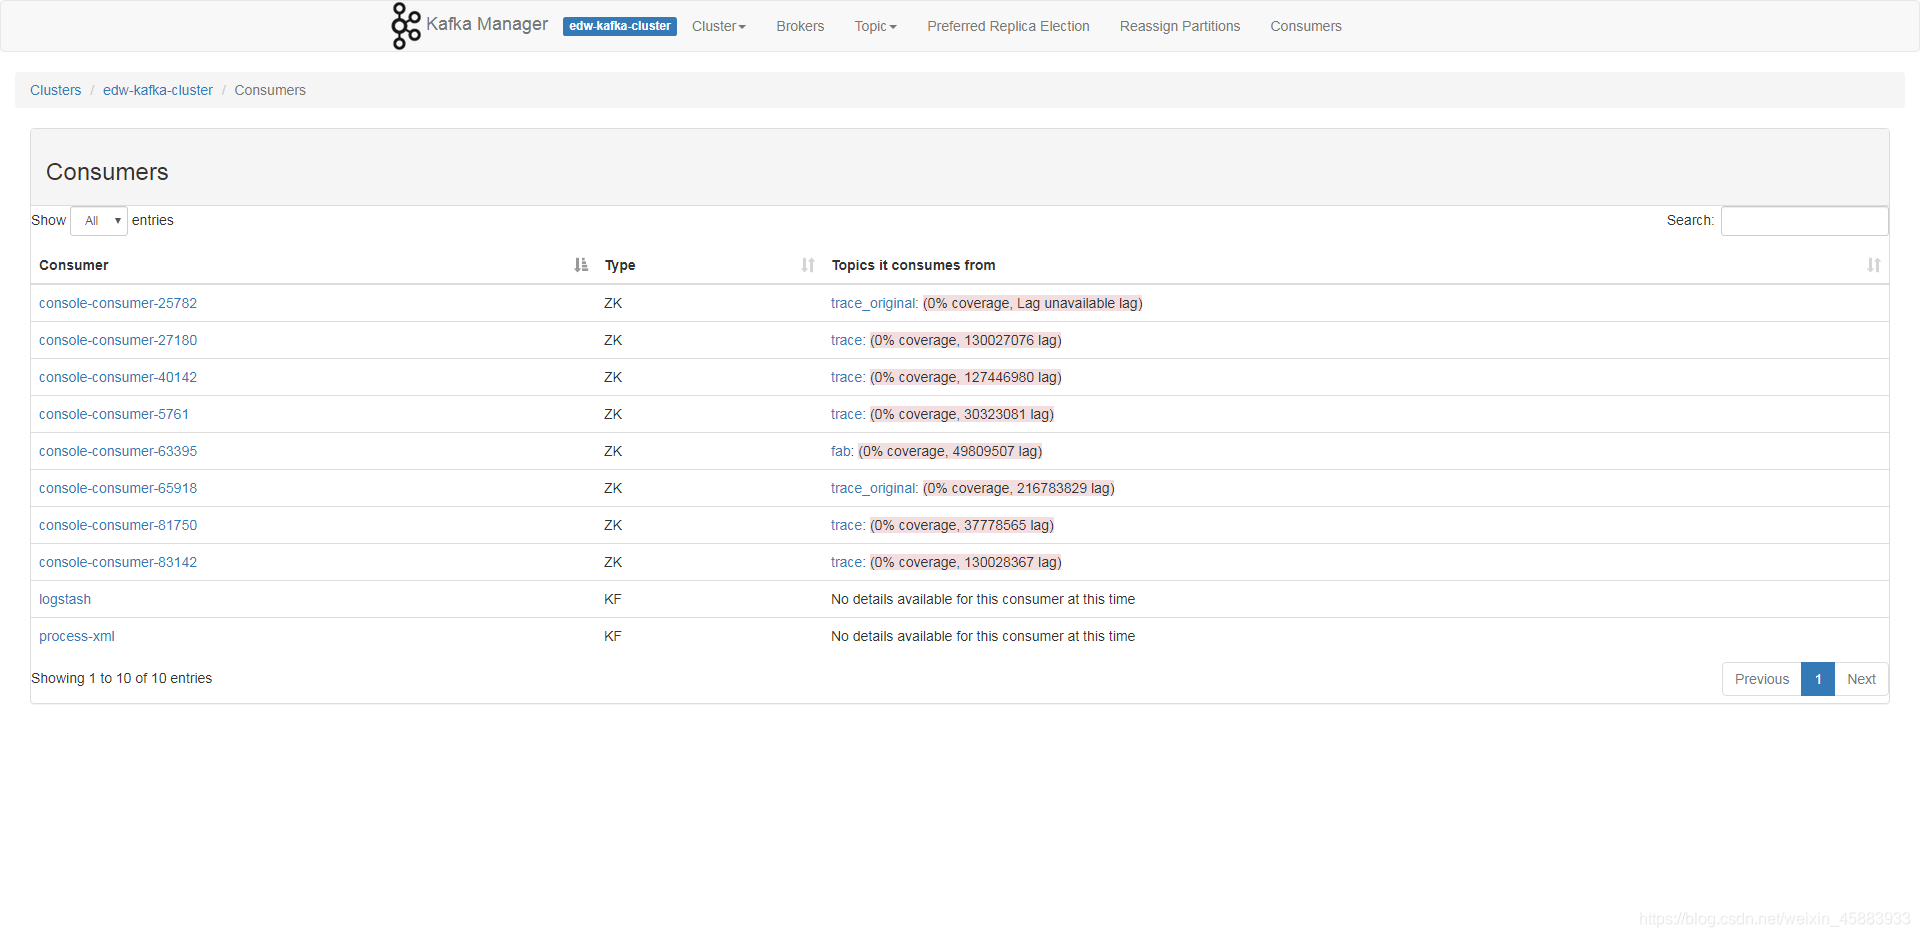Click 'Showing 1 to 10 of 10 entries'
Screen dimensions: 1920x937
coord(122,678)
